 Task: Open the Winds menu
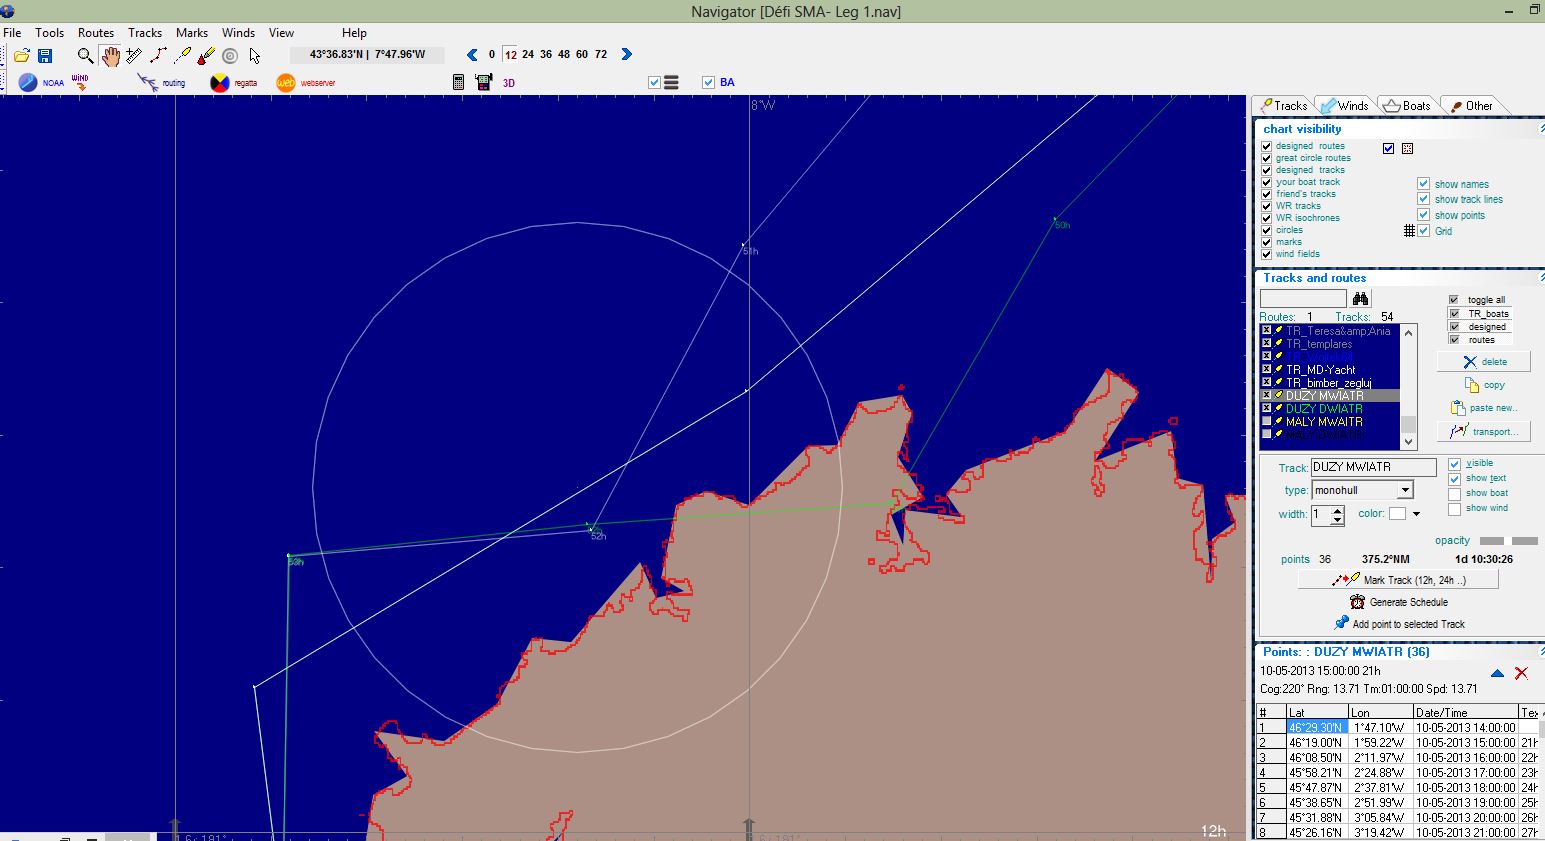[238, 33]
